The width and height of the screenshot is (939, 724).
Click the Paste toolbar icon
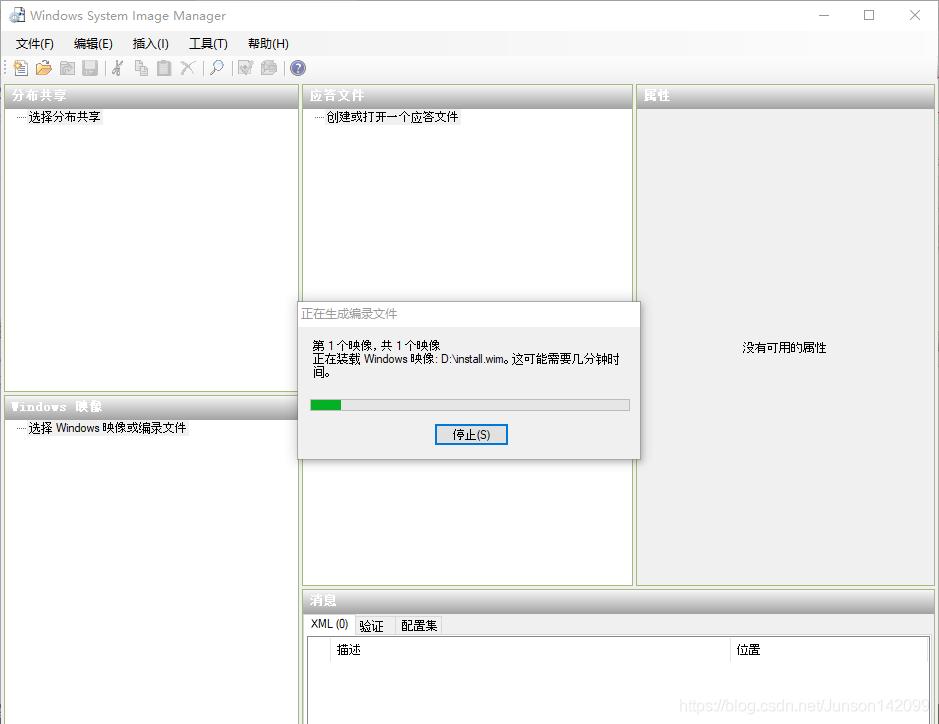[x=164, y=68]
